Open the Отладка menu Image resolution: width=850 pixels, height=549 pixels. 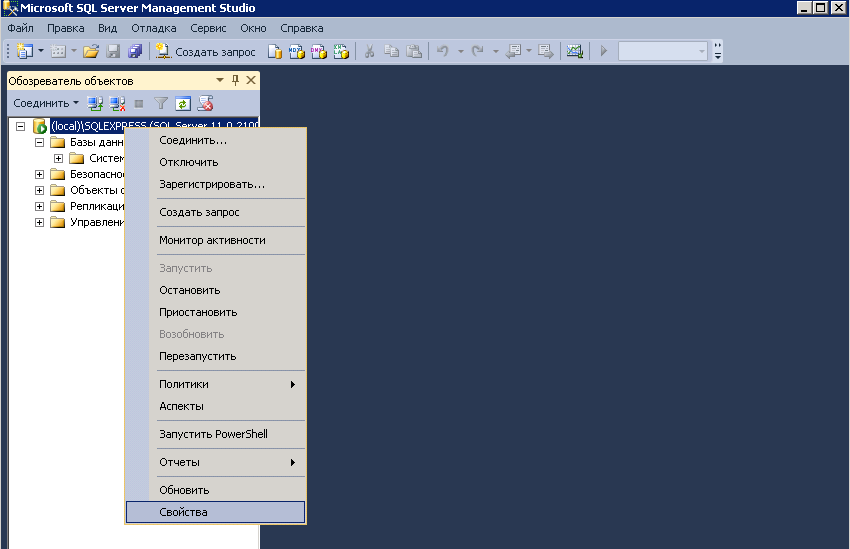click(x=153, y=28)
